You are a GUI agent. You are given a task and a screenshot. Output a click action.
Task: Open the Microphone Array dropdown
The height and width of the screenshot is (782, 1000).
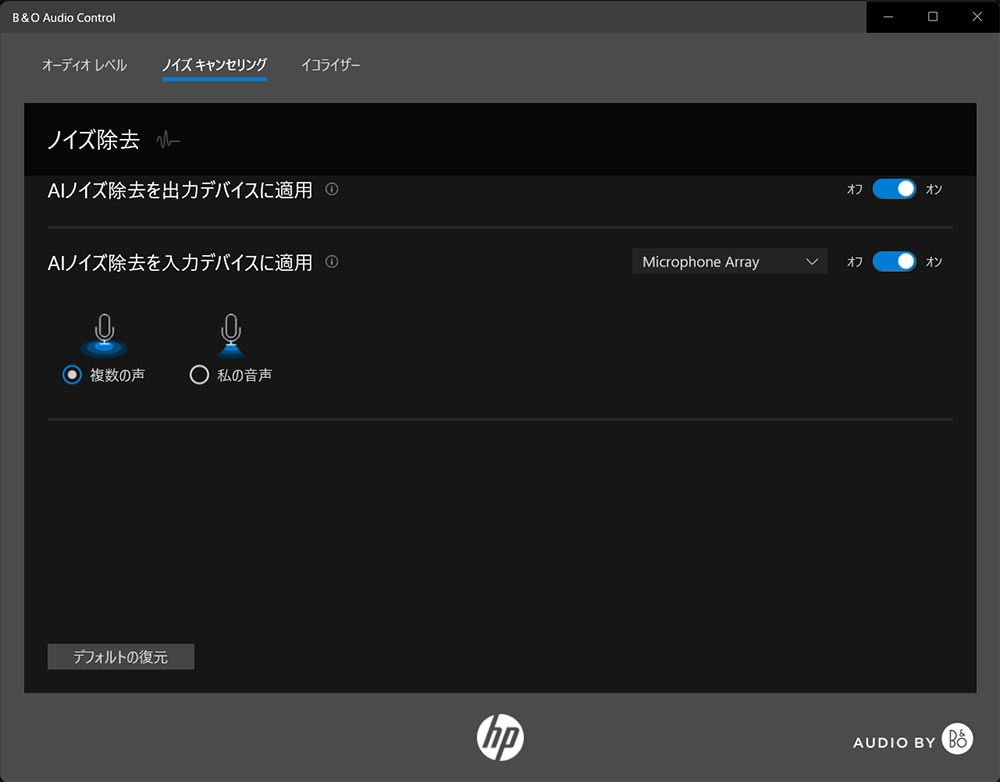click(729, 262)
